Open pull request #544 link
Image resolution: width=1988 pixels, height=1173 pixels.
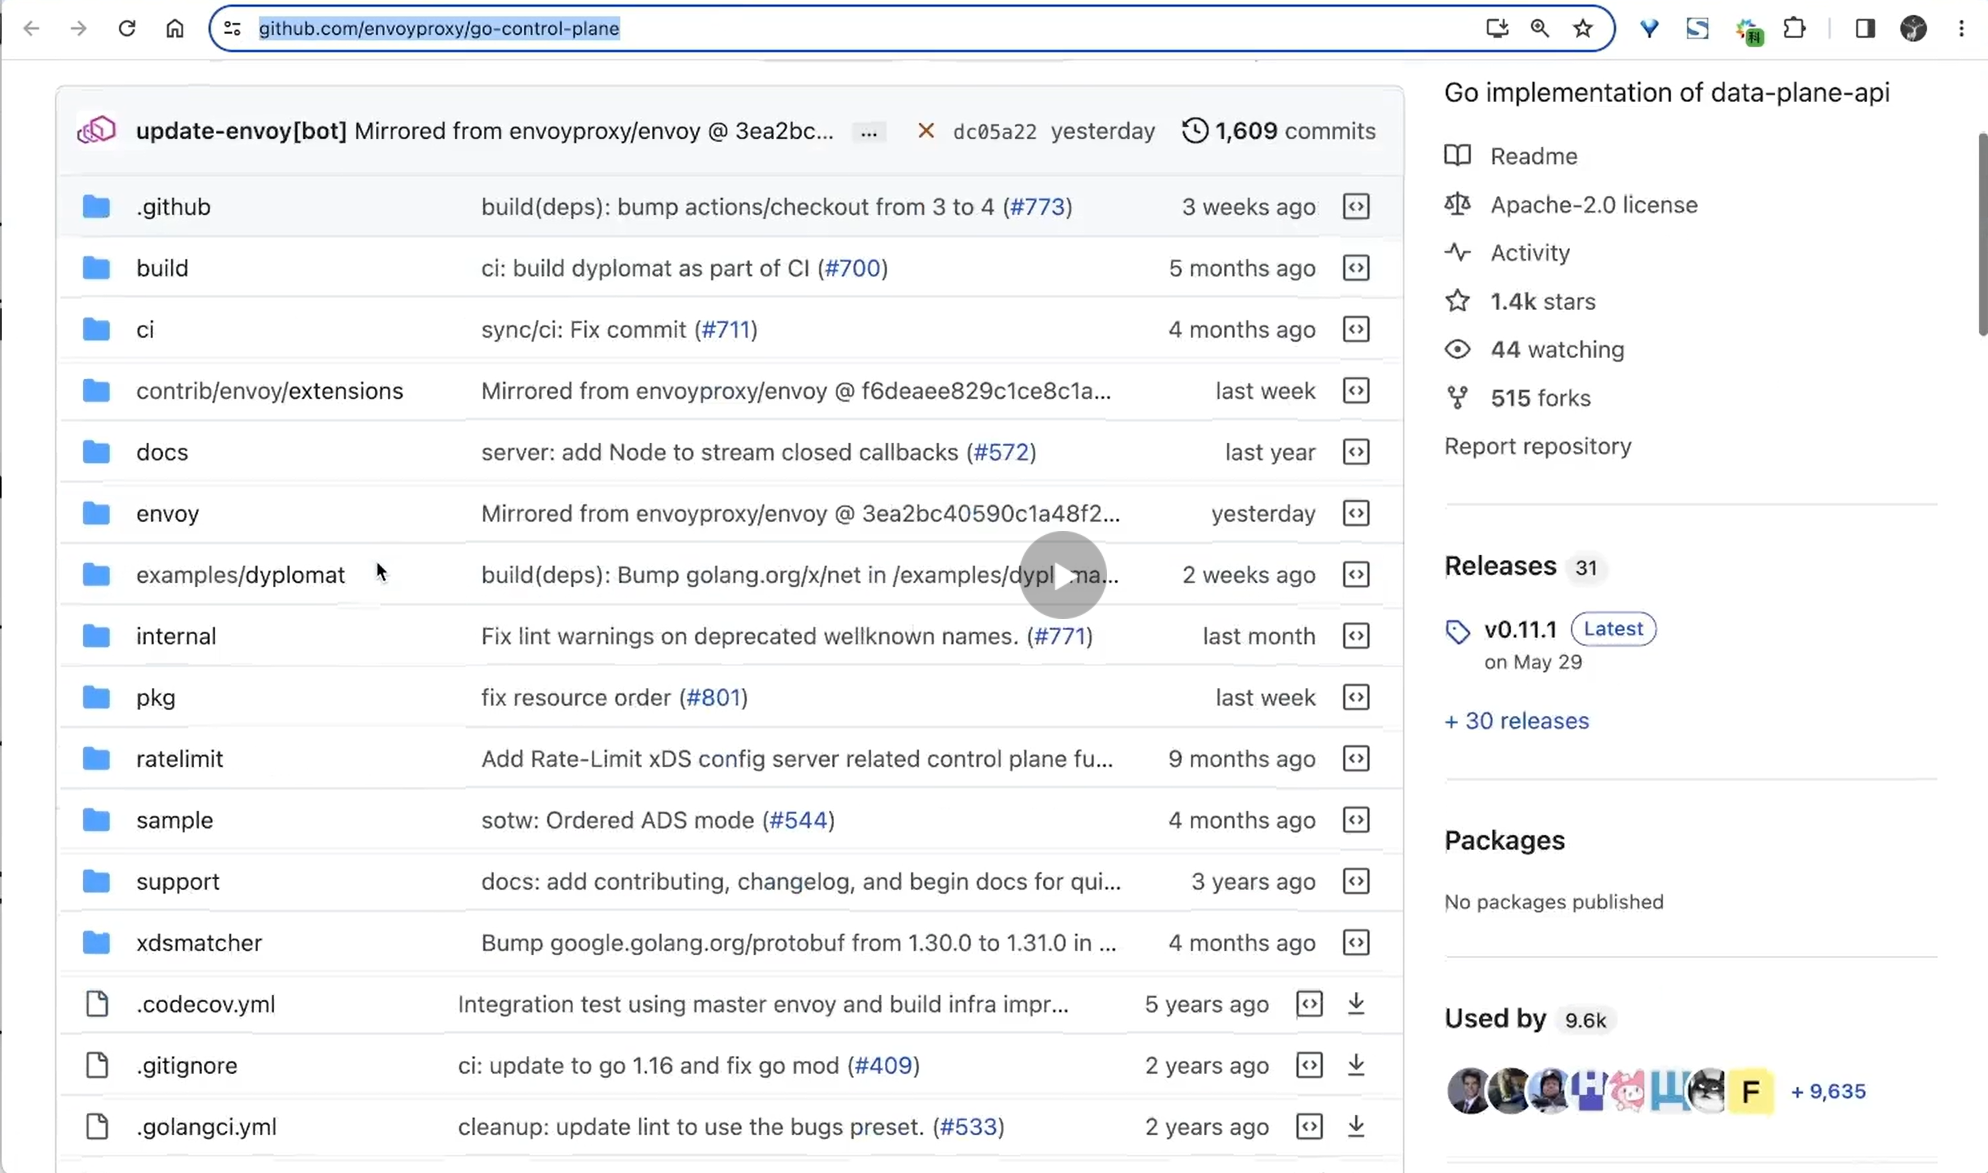[x=798, y=820]
